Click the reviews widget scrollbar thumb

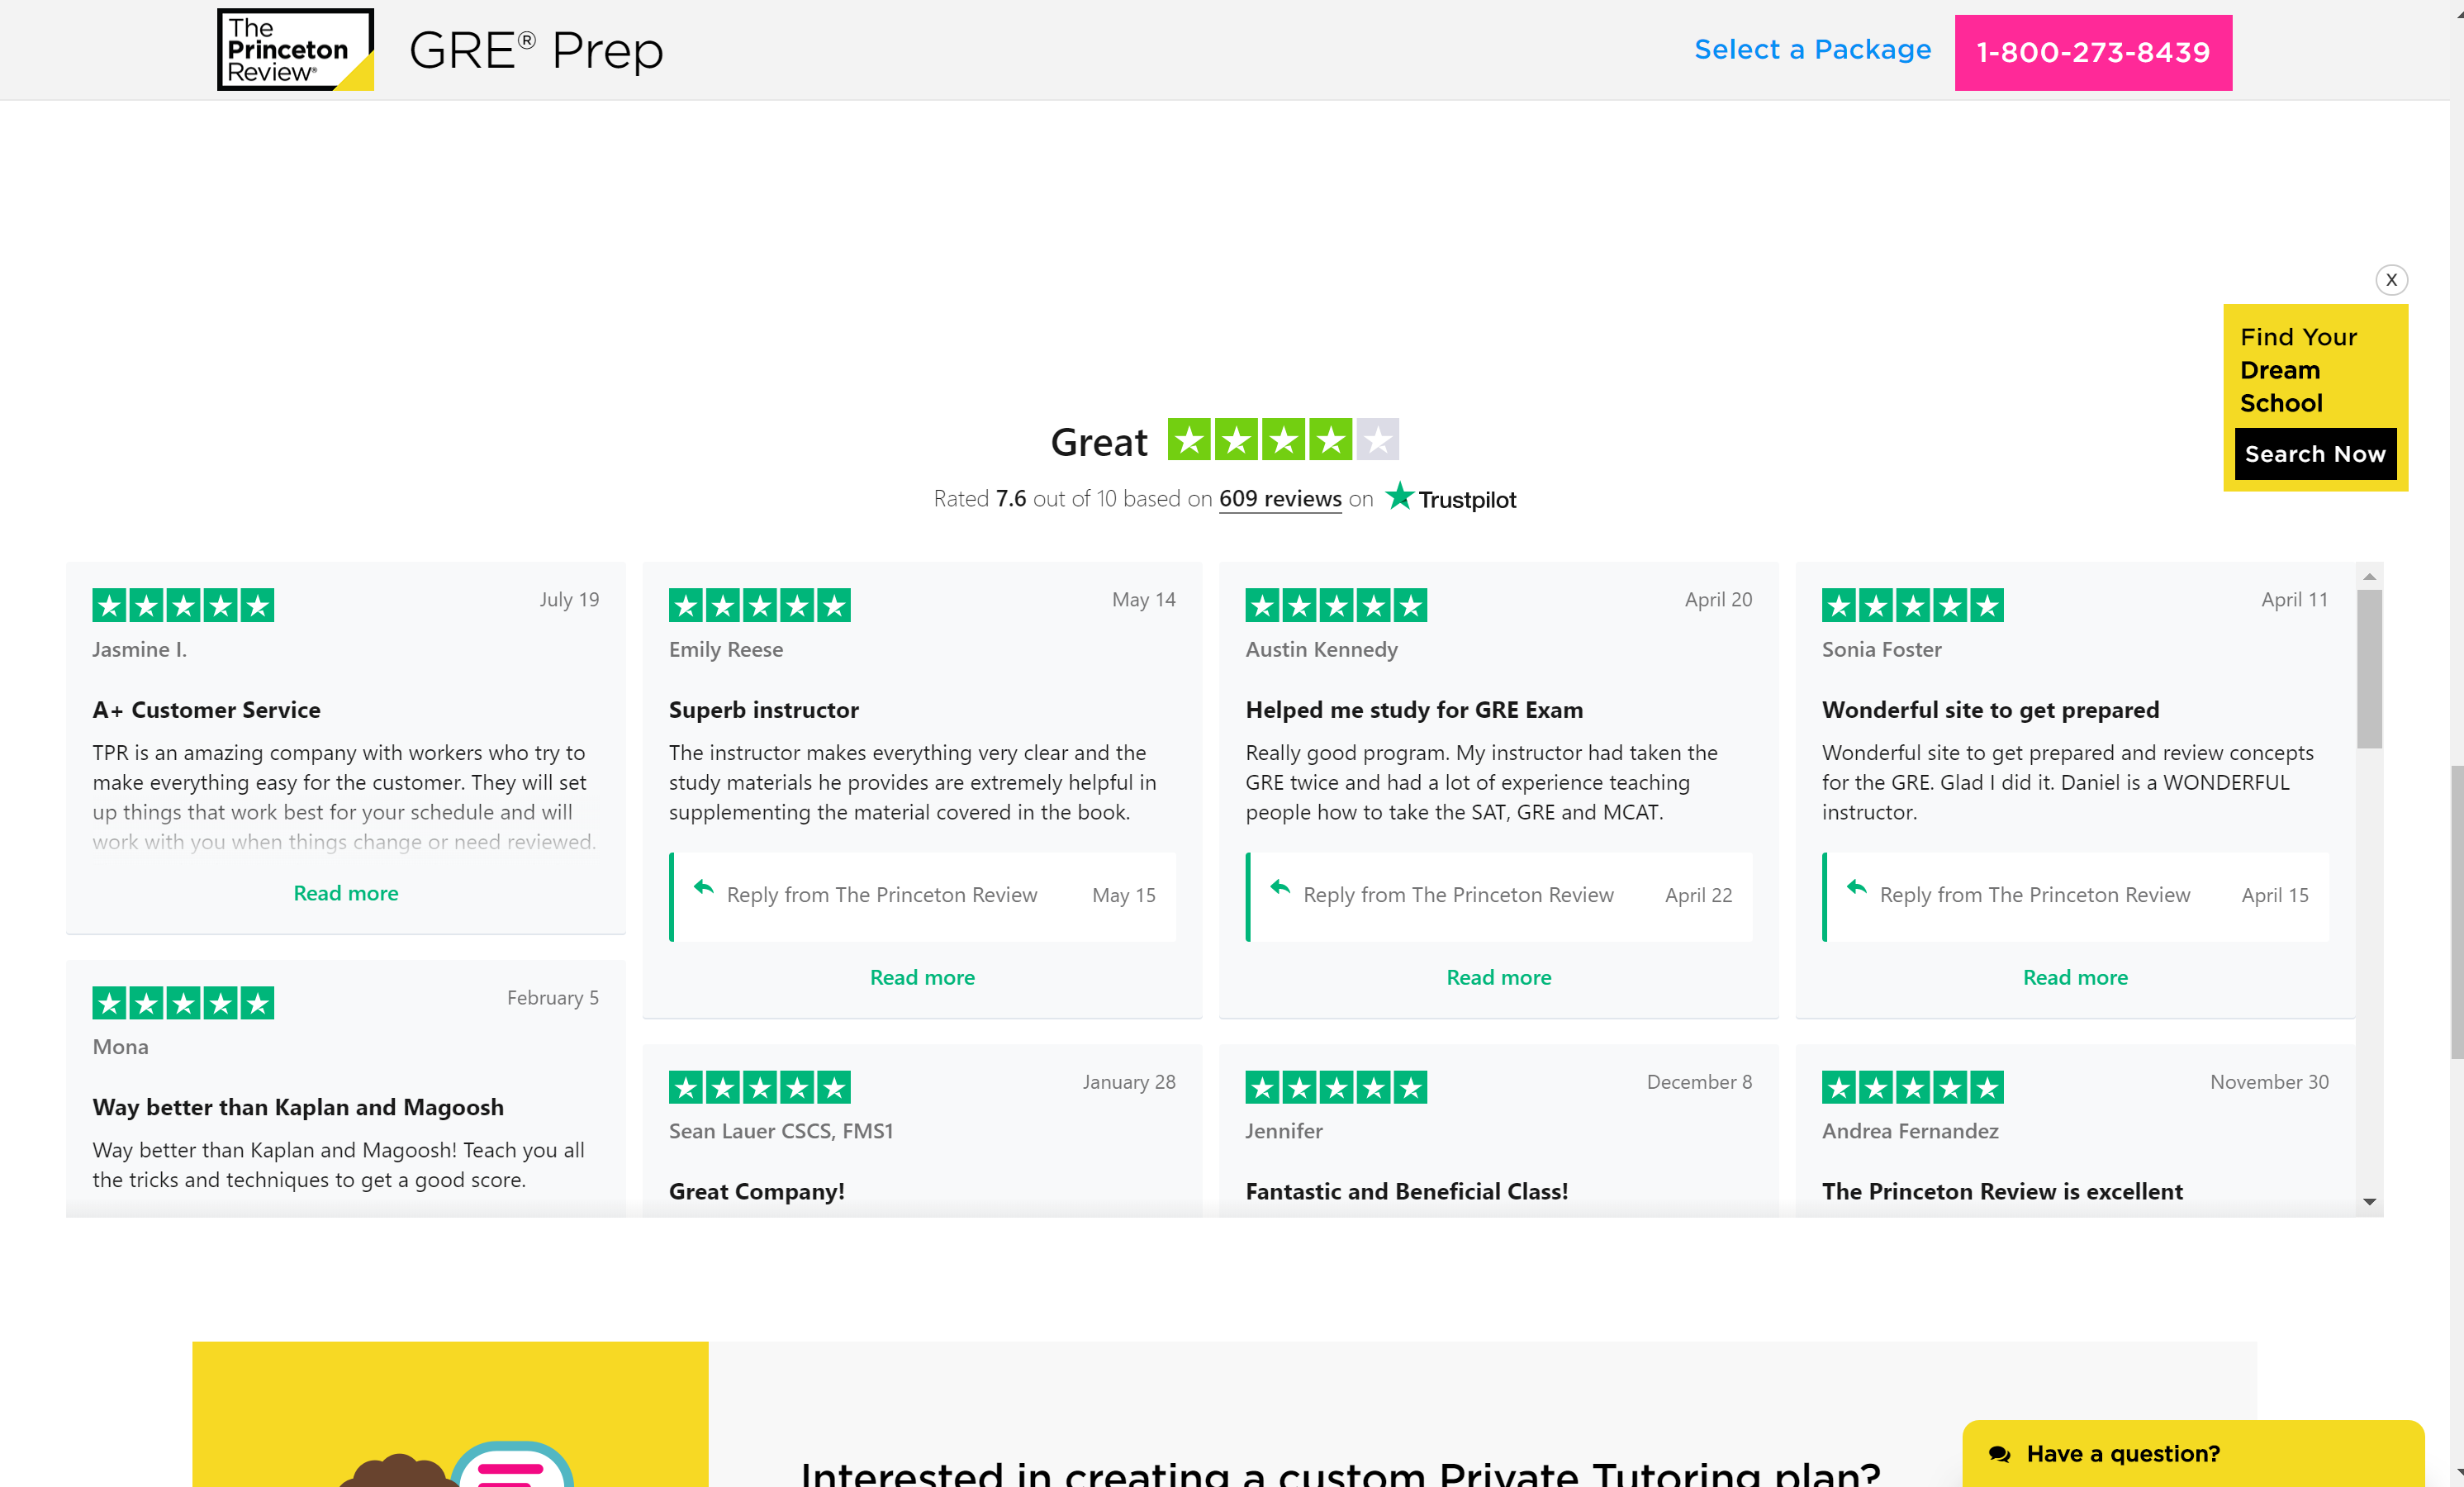point(2369,668)
